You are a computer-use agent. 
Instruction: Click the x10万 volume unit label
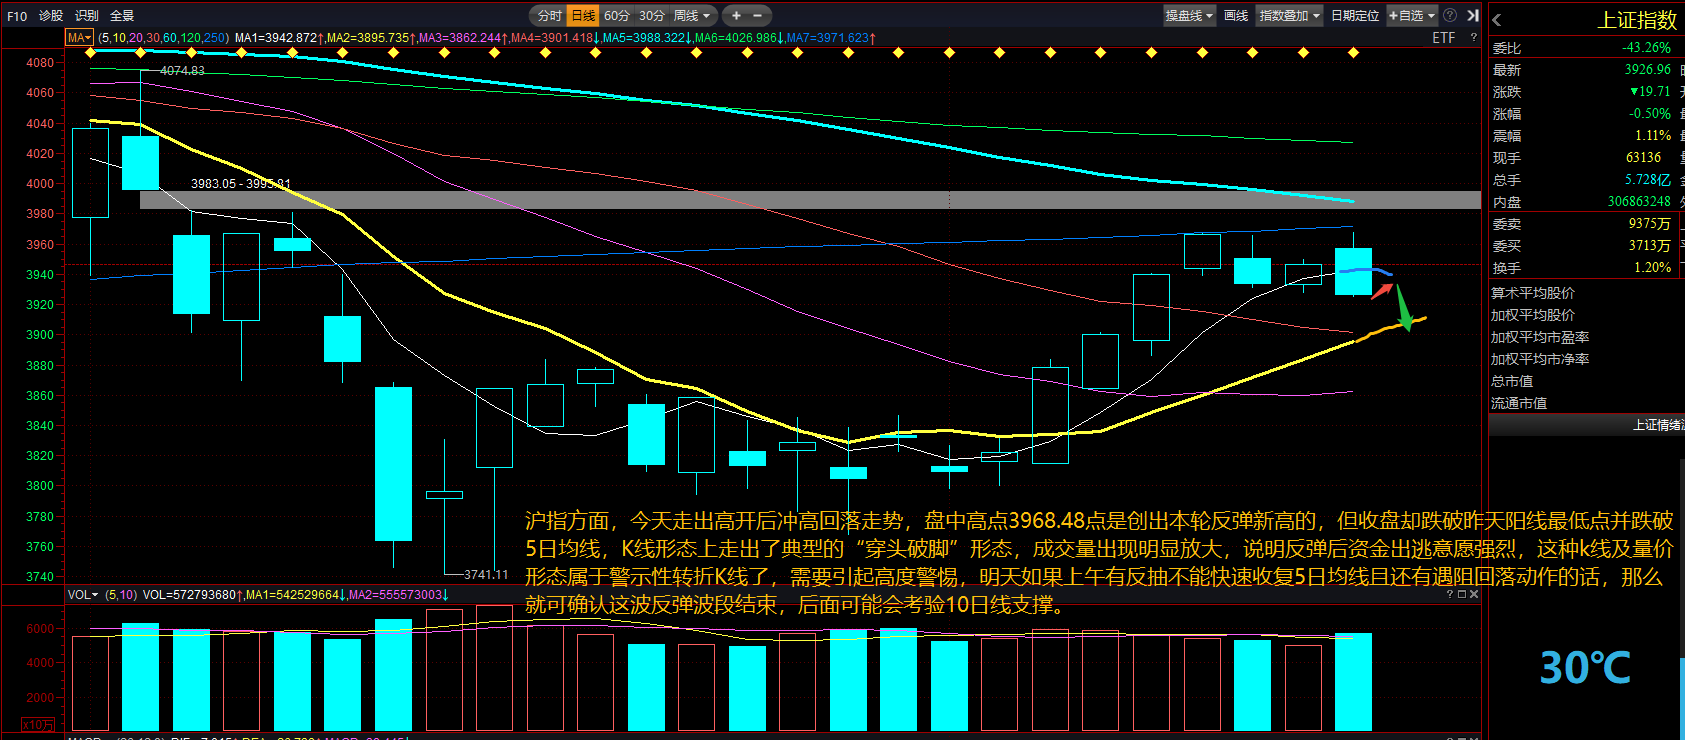coord(39,725)
